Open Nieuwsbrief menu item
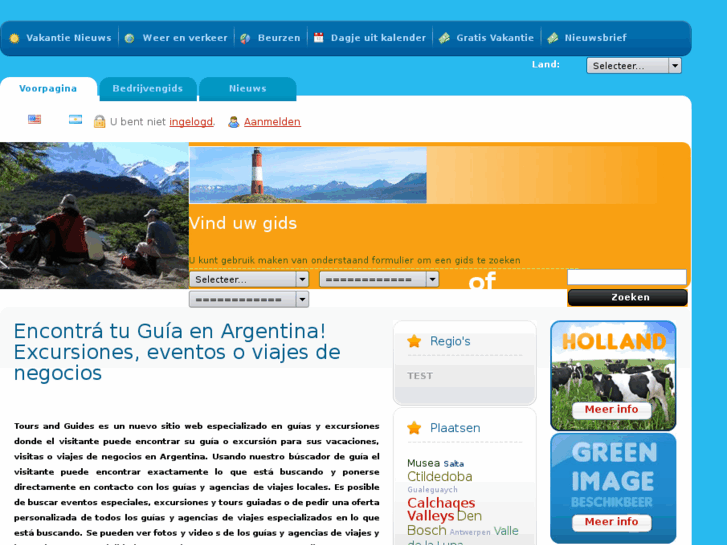Screen dimensions: 727x545 (x=596, y=38)
